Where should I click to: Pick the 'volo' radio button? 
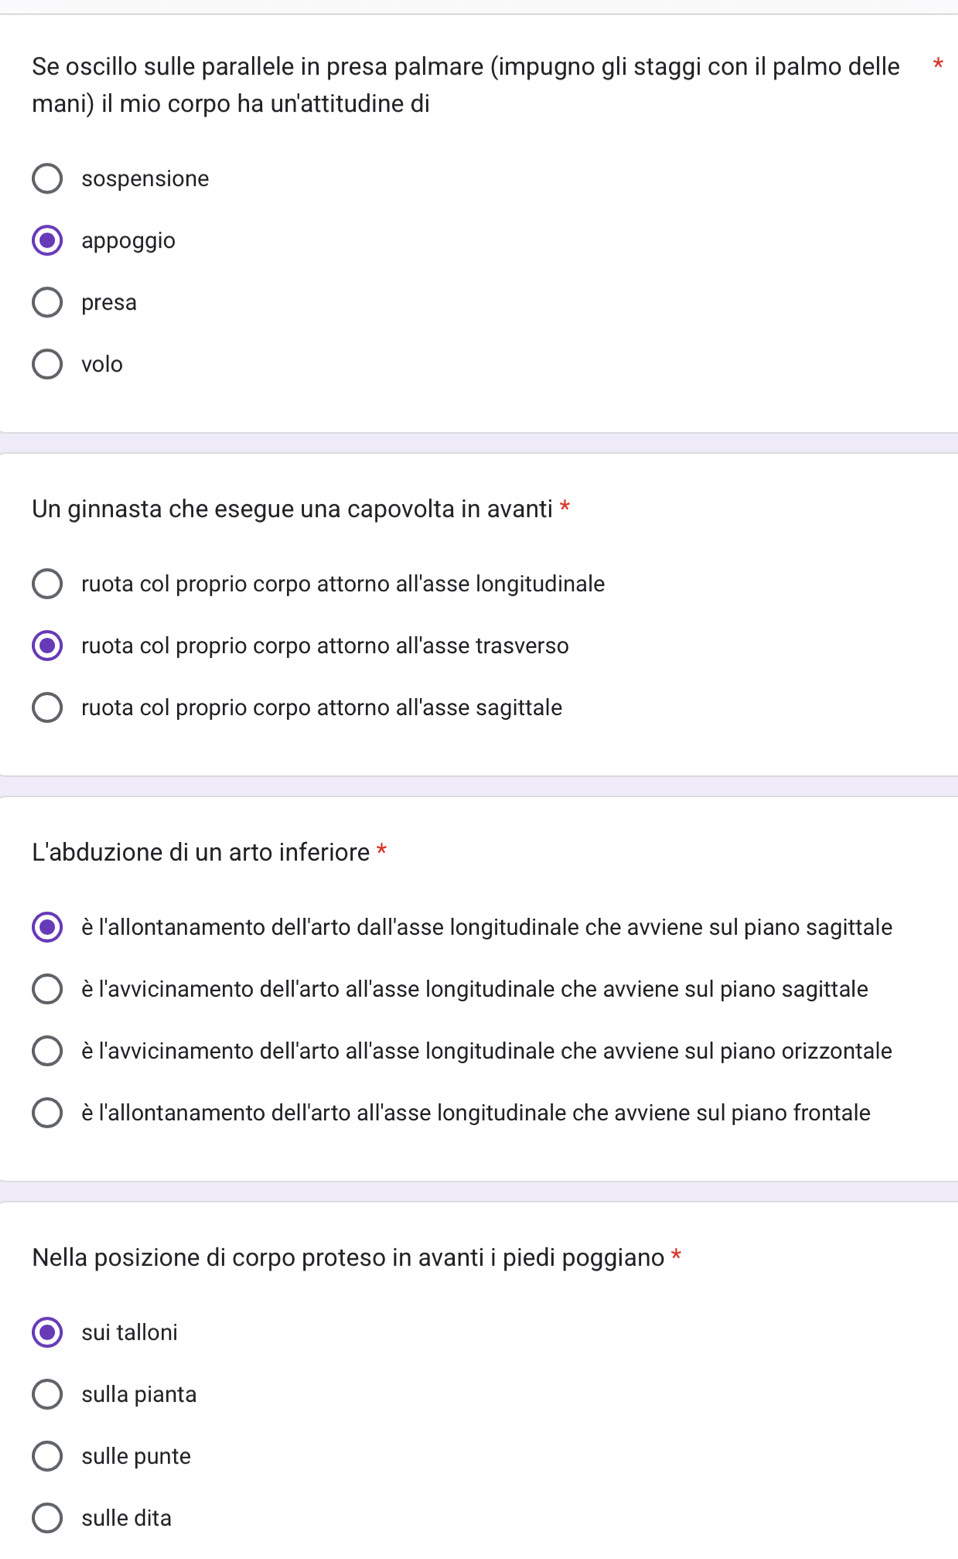click(x=47, y=365)
